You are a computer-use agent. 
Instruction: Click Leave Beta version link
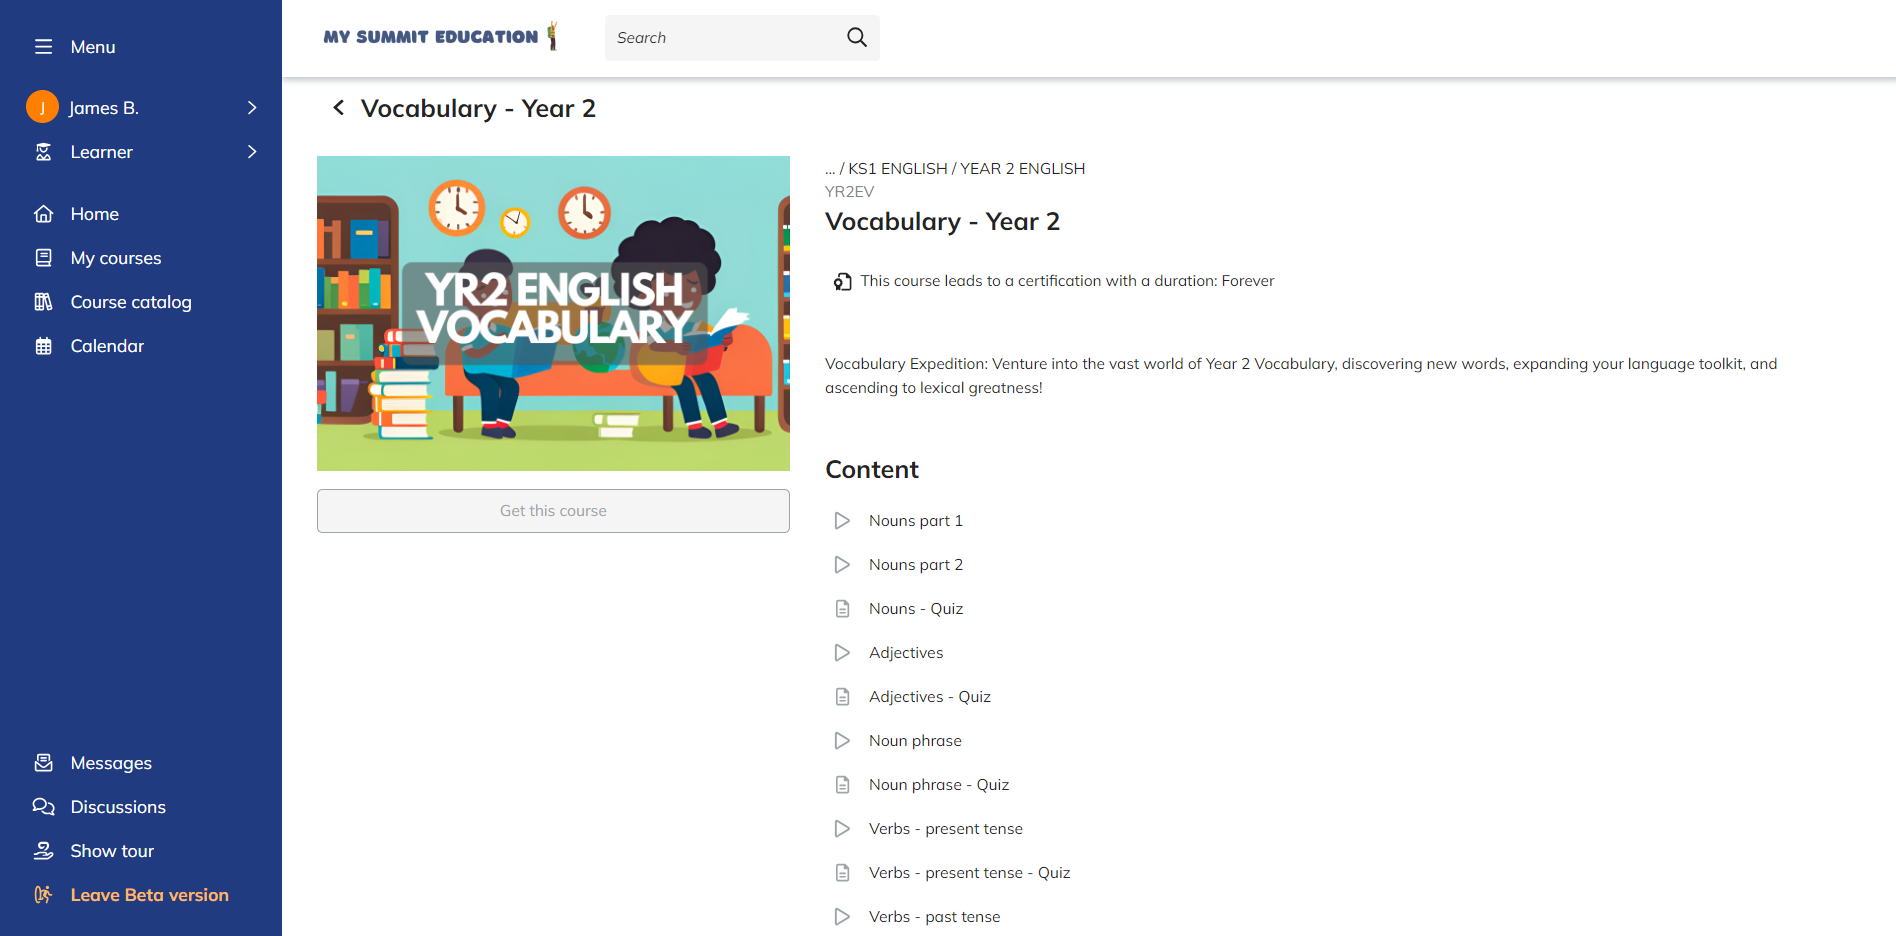tap(149, 895)
